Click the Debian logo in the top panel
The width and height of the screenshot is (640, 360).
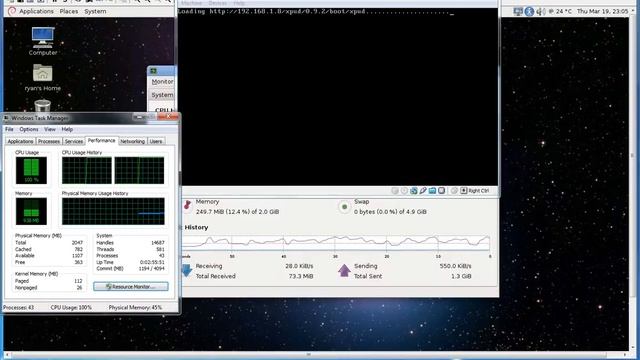tap(12, 11)
